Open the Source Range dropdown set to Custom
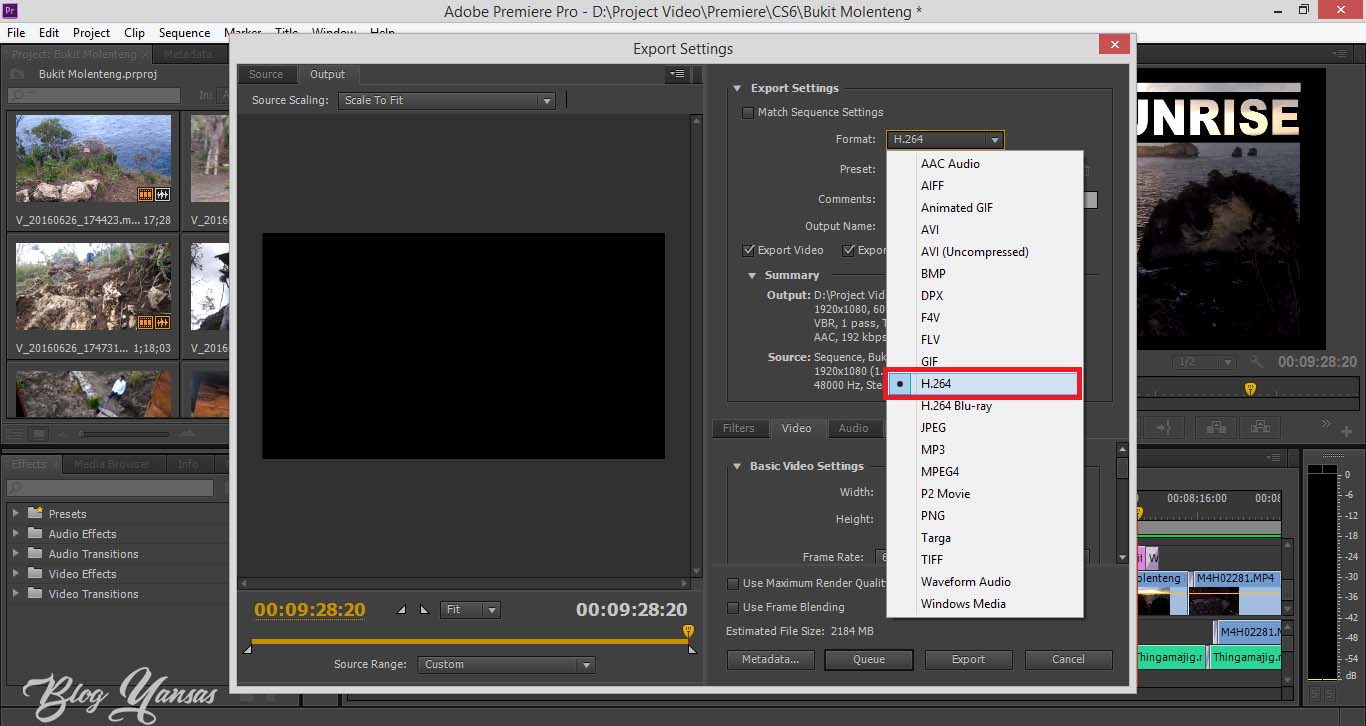Screen dimensions: 1366x726 tap(506, 664)
